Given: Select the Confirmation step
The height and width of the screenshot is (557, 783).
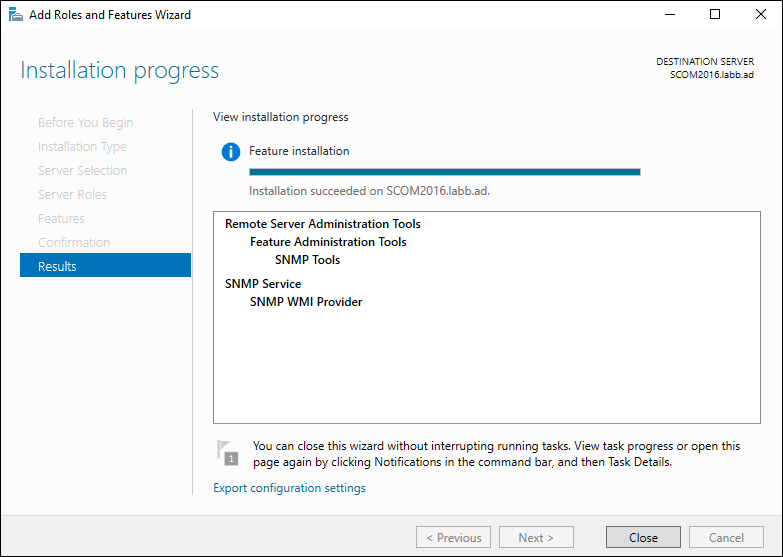Looking at the screenshot, I should [x=74, y=242].
